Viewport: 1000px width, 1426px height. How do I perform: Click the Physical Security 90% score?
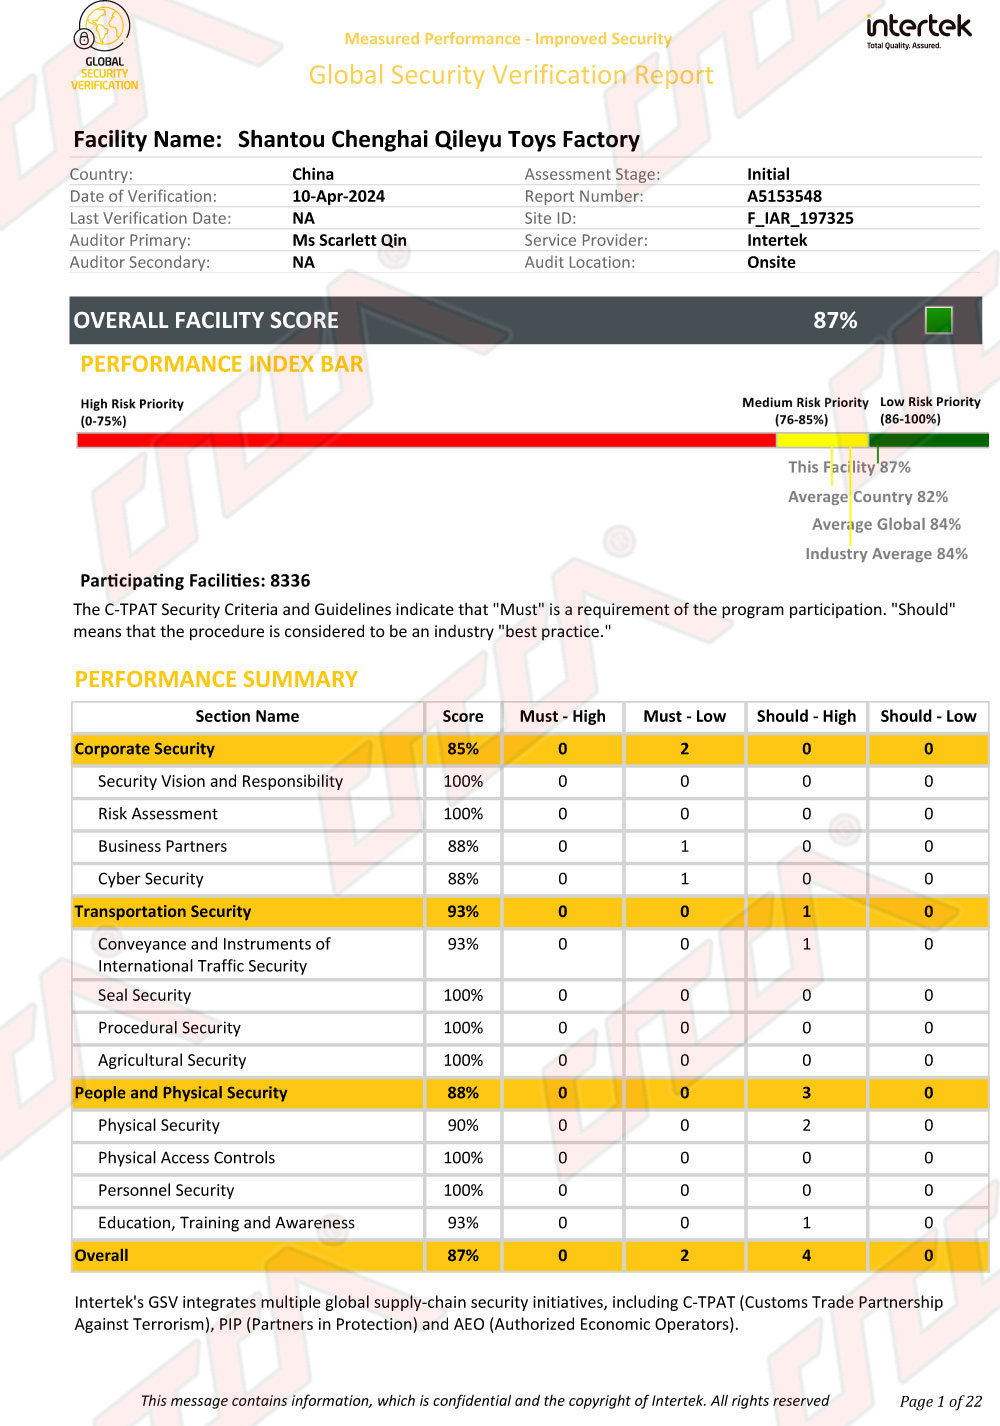(x=463, y=1125)
